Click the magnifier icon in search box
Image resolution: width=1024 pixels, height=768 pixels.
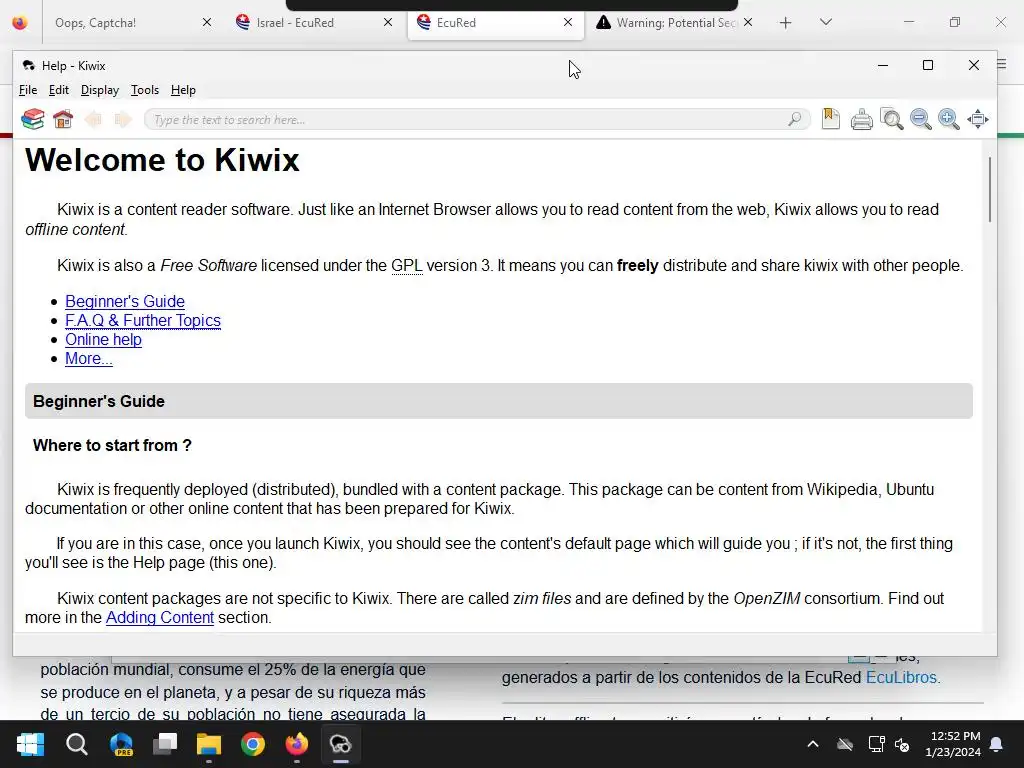point(794,120)
